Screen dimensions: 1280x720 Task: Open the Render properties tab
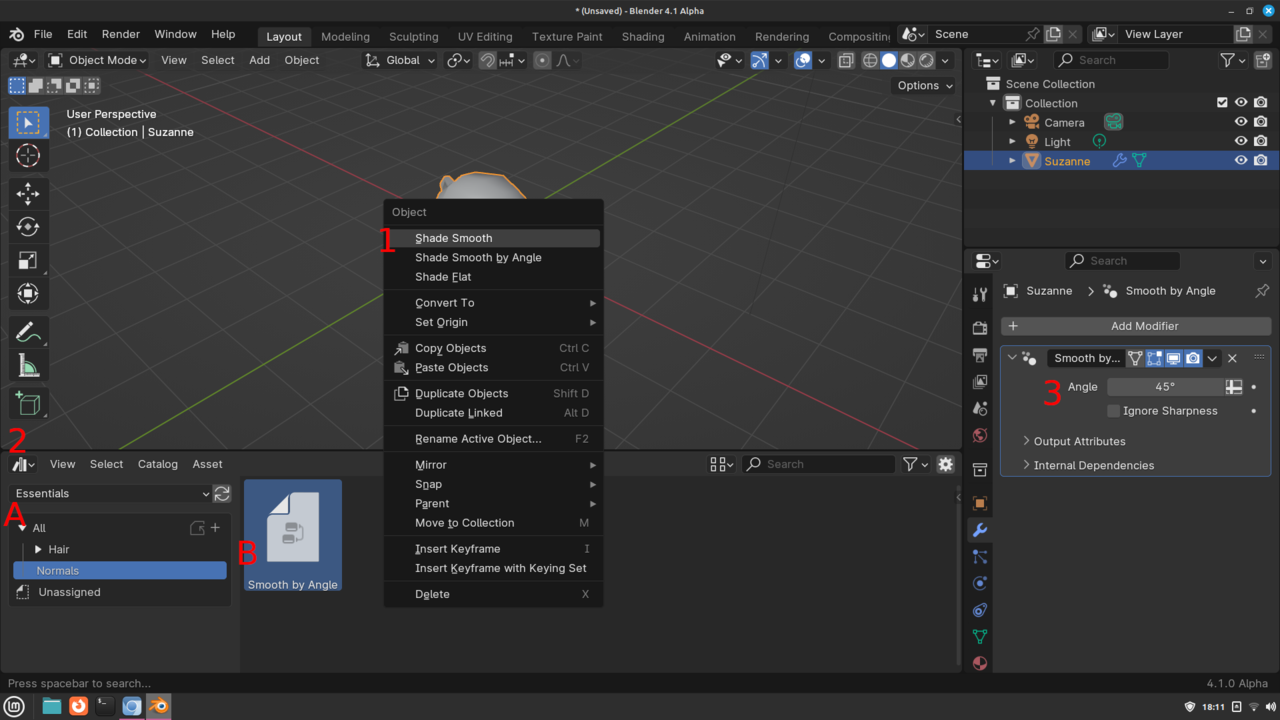click(980, 328)
